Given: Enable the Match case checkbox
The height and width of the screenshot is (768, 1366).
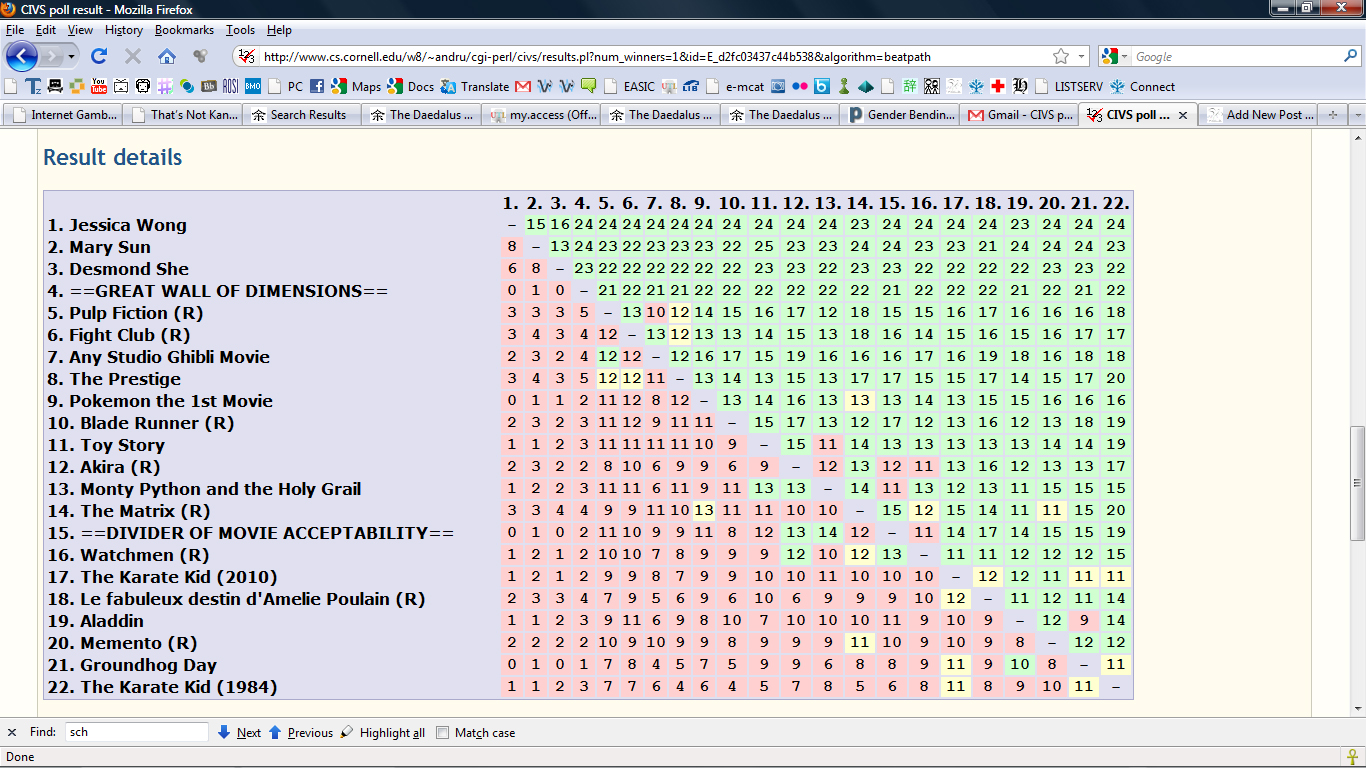Looking at the screenshot, I should (x=443, y=732).
